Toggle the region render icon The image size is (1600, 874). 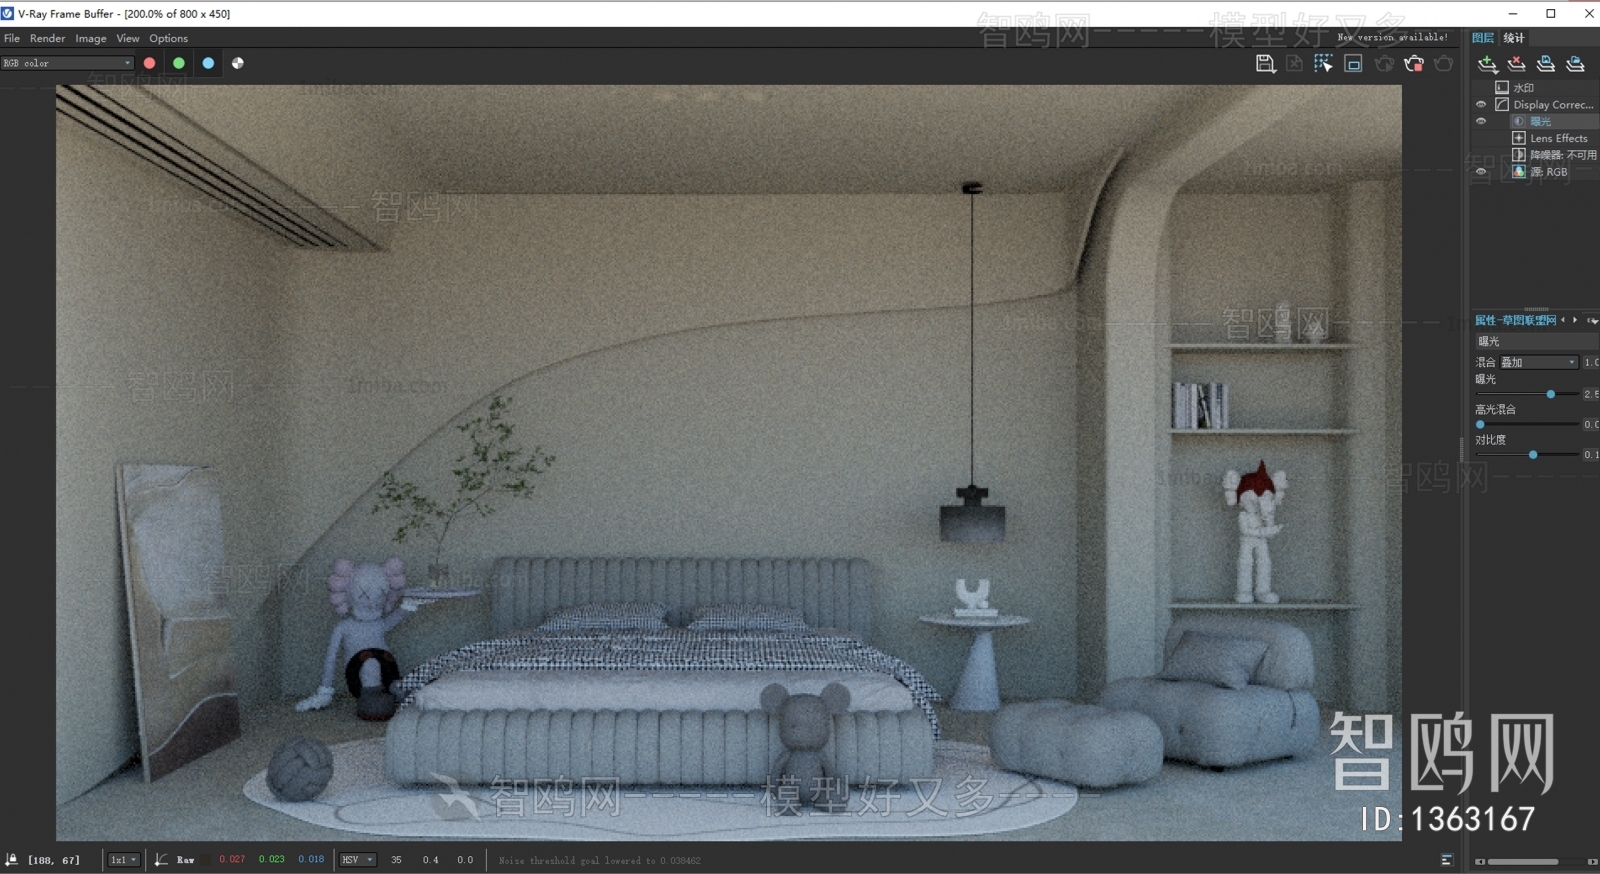[1353, 63]
